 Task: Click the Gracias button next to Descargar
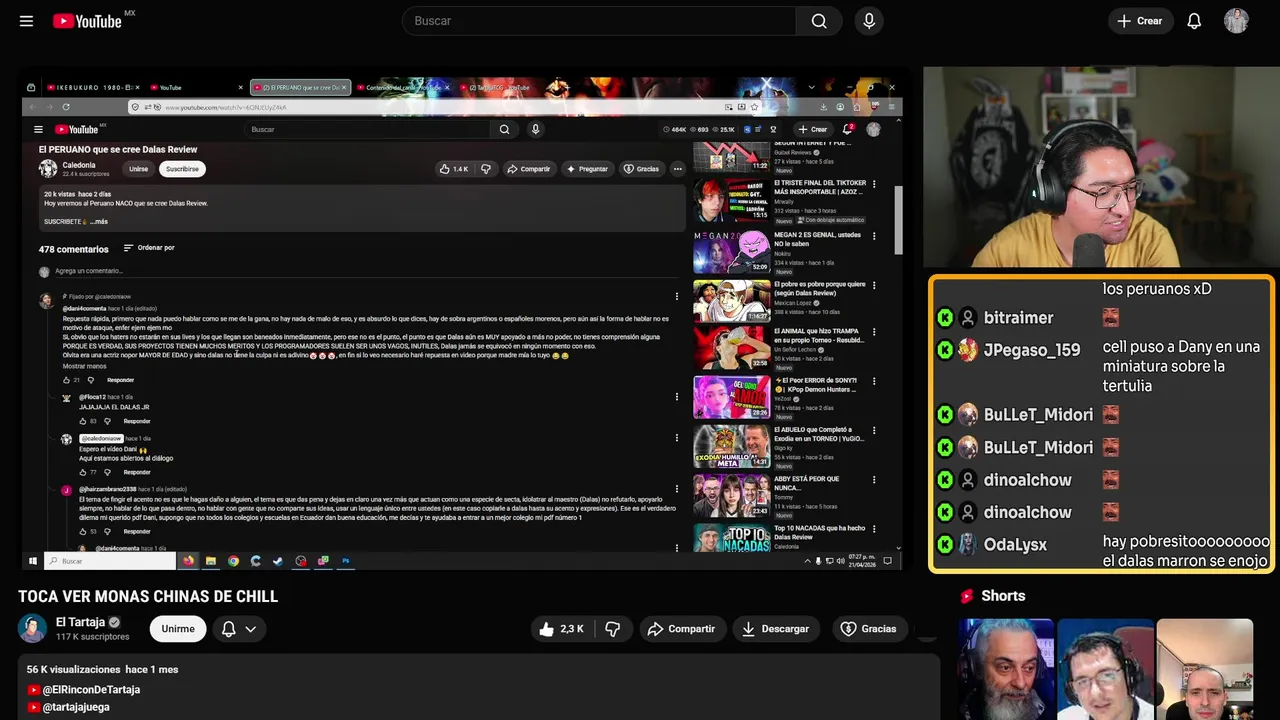868,629
